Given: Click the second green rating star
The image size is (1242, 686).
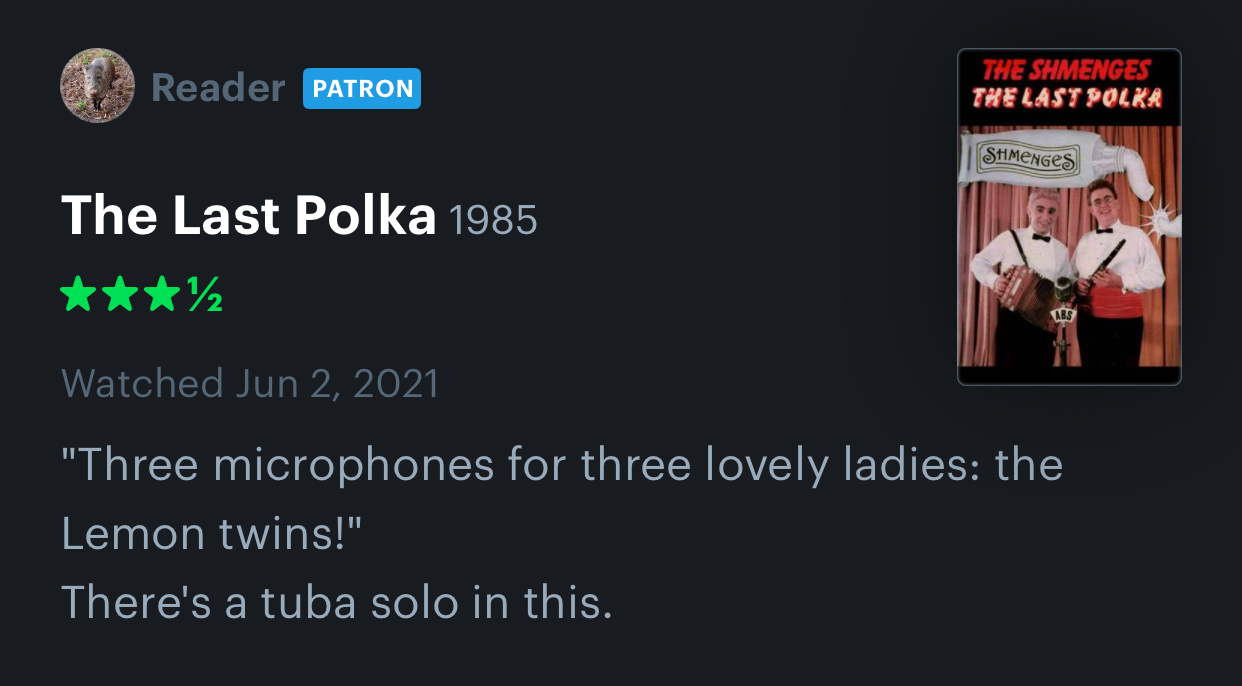Looking at the screenshot, I should coord(119,296).
